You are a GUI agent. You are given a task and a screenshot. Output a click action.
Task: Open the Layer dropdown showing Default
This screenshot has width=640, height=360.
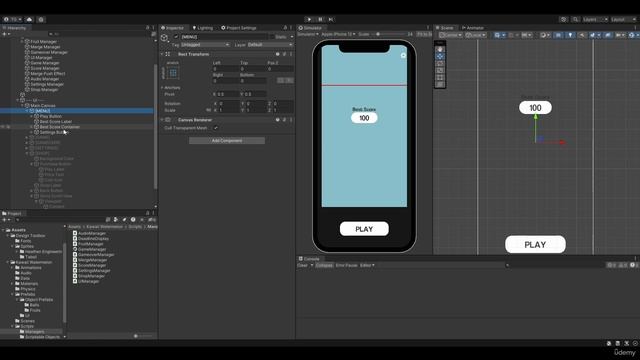click(270, 44)
